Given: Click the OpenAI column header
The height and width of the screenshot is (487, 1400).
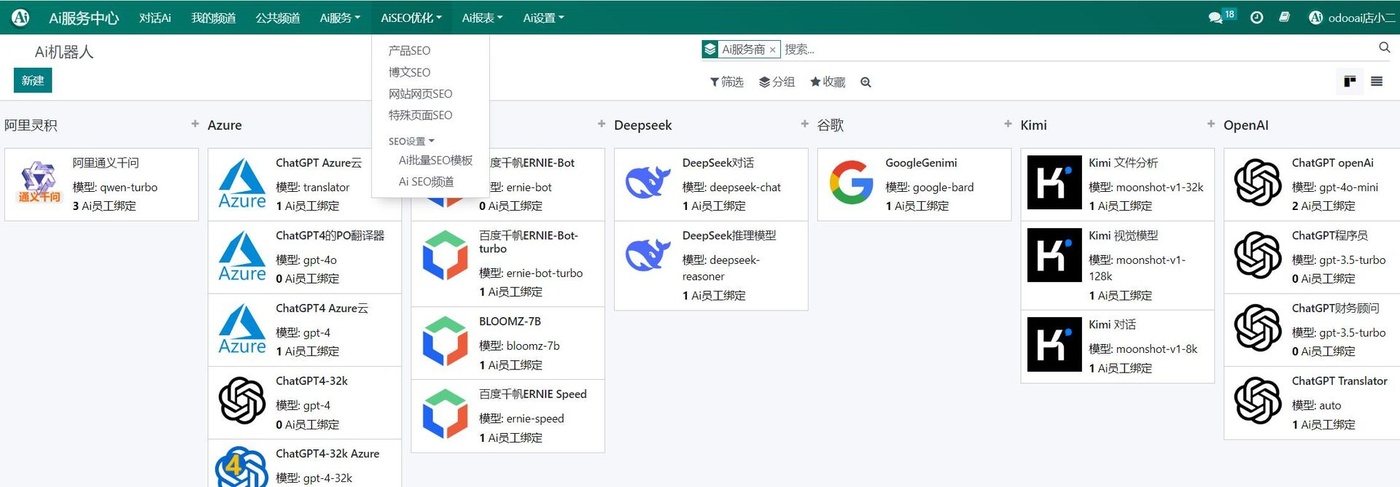Looking at the screenshot, I should coord(1246,126).
